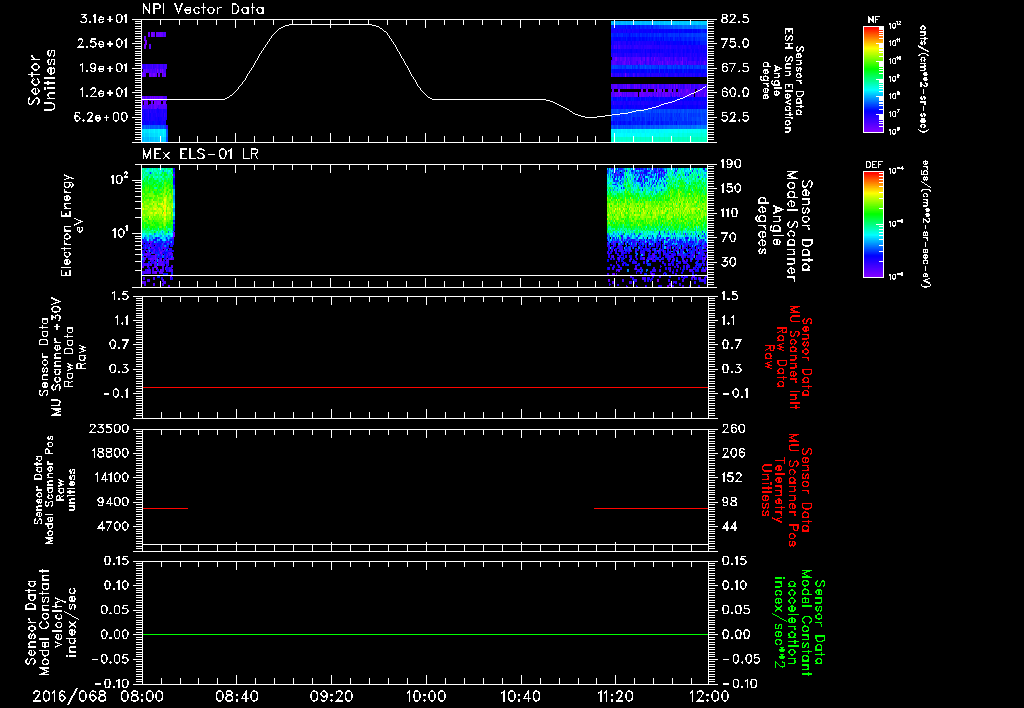Viewport: 1024px width, 708px height.
Task: Click the '3.1e+01' sector tick label
Action: click(103, 18)
